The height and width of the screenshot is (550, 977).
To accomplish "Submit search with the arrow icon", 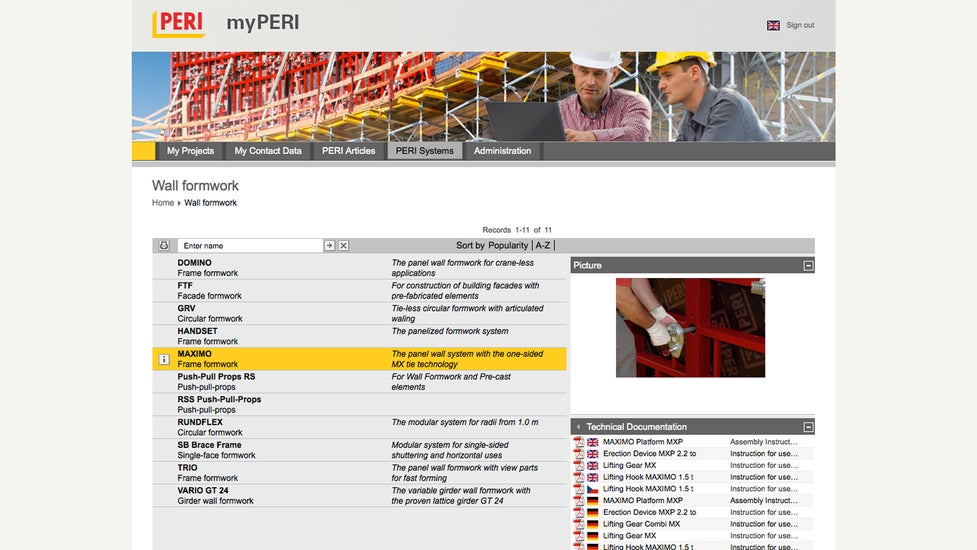I will pyautogui.click(x=329, y=246).
